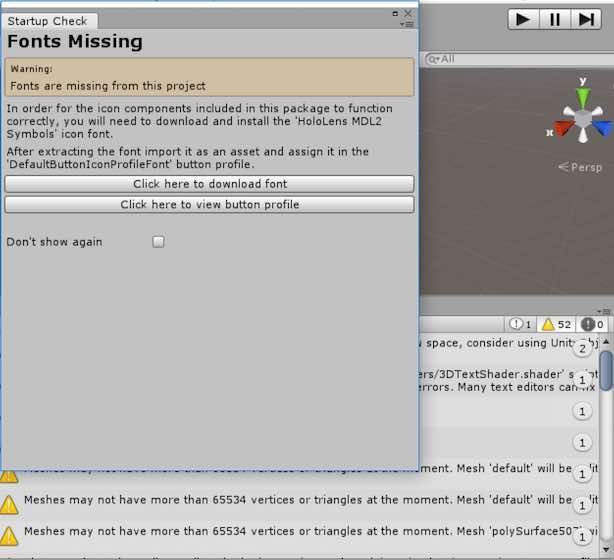
Task: Click the red X axis of scene gizmo
Action: [562, 128]
